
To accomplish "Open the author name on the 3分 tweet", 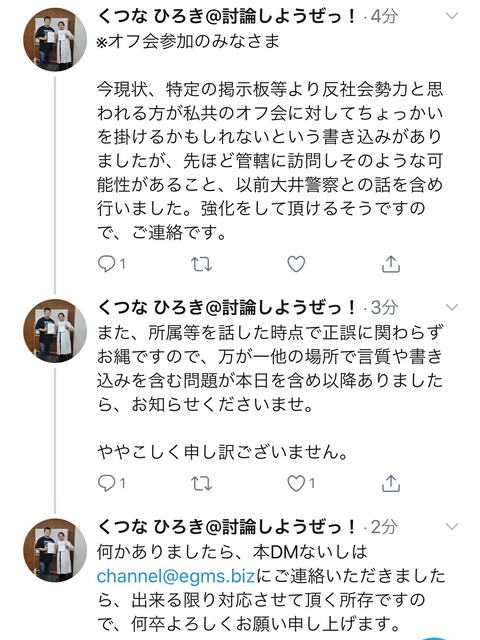I will (x=228, y=307).
